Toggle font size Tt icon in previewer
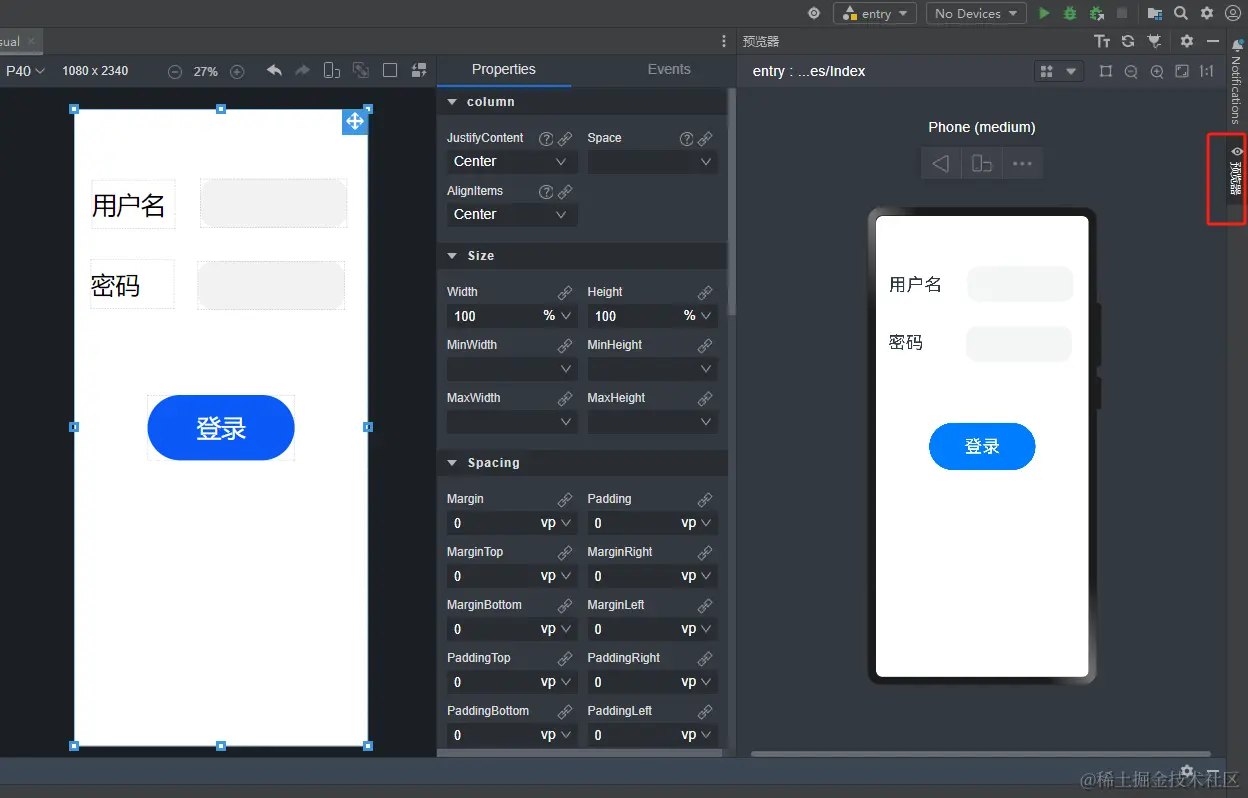Image resolution: width=1248 pixels, height=798 pixels. (1102, 41)
